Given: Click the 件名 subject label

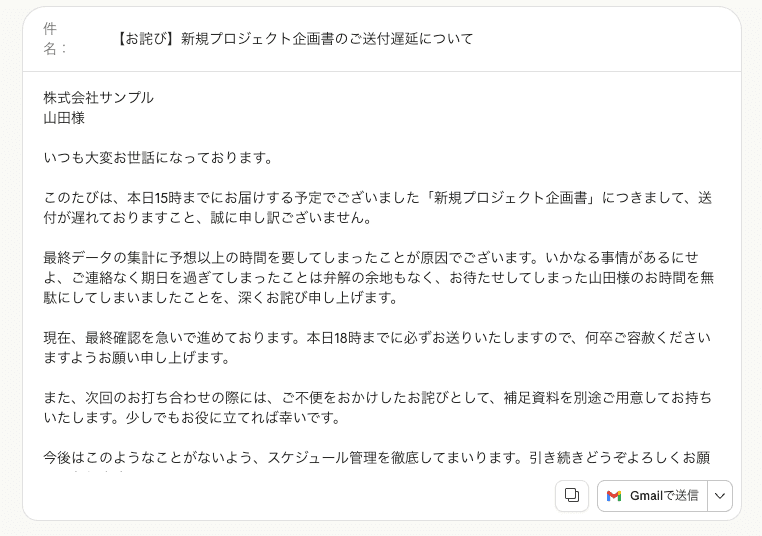Looking at the screenshot, I should tap(56, 38).
